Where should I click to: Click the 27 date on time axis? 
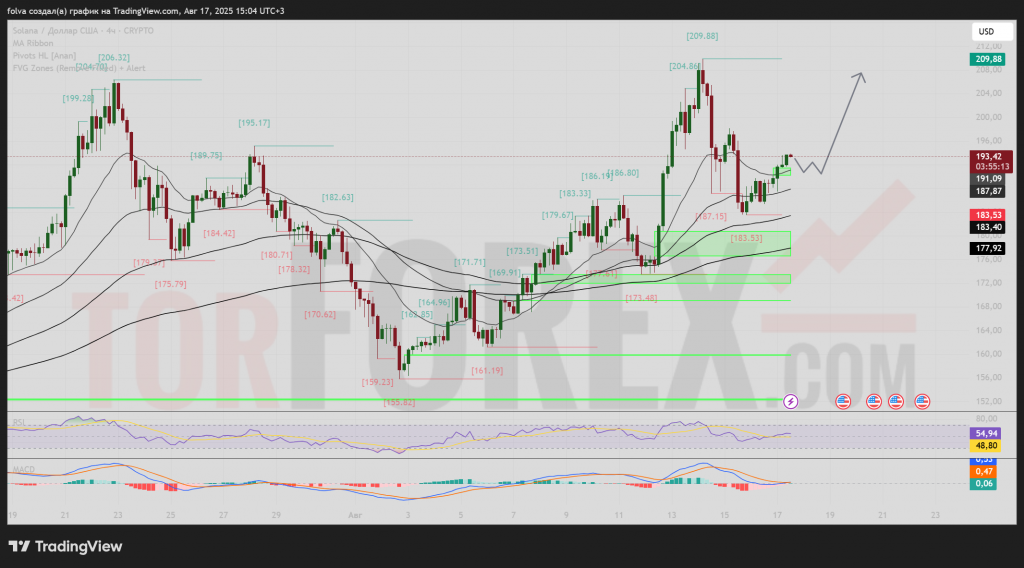point(223,515)
